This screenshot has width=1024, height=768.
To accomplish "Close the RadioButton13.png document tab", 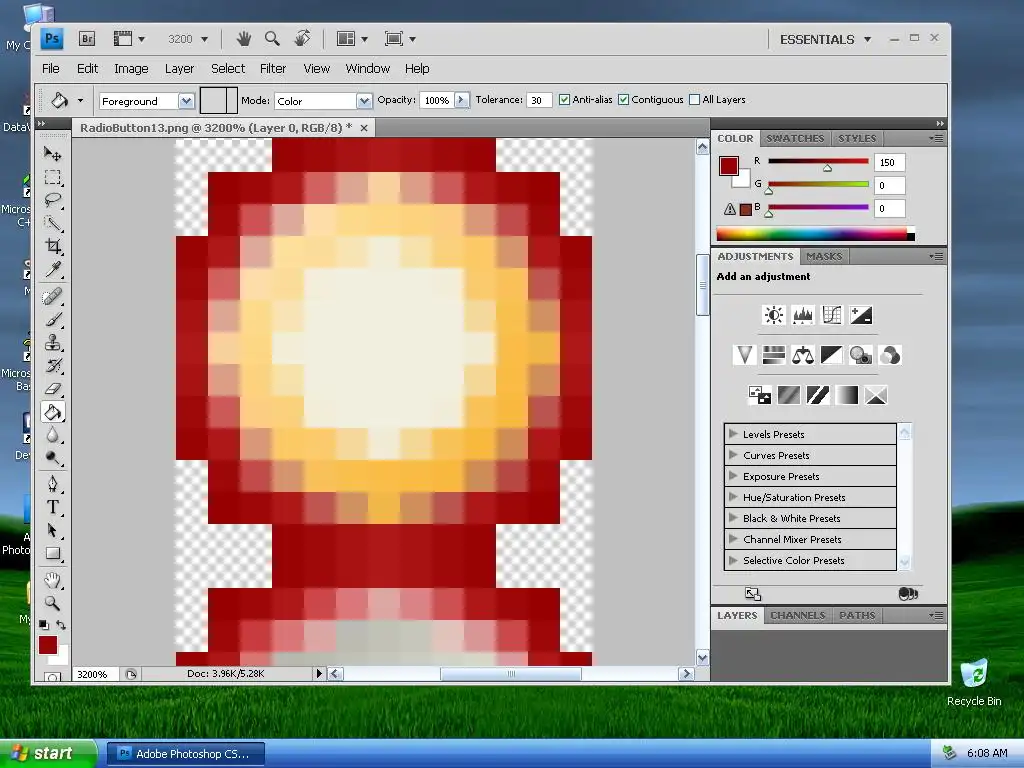I will (x=364, y=128).
